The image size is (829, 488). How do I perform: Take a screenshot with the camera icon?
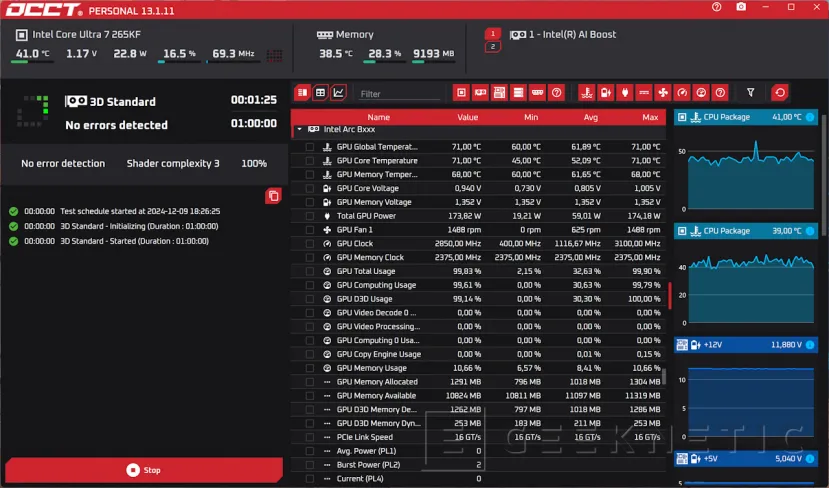point(741,7)
